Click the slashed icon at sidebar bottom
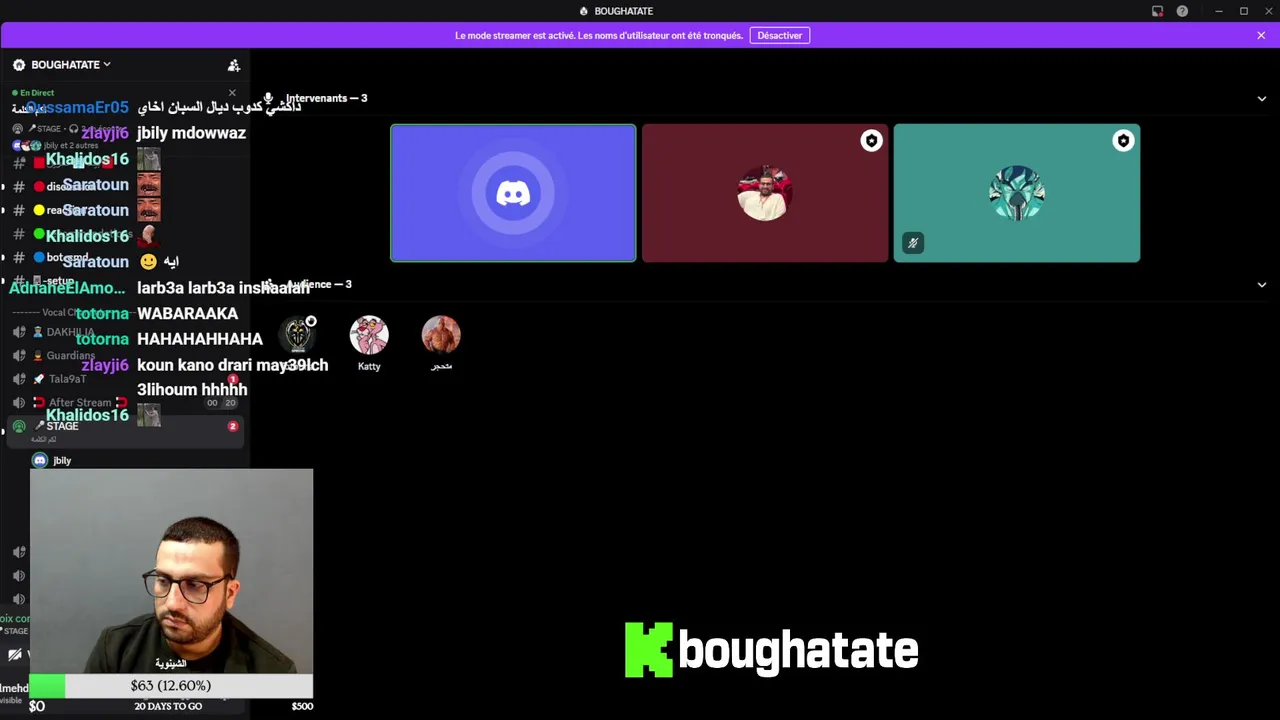The image size is (1280, 720). coord(14,655)
